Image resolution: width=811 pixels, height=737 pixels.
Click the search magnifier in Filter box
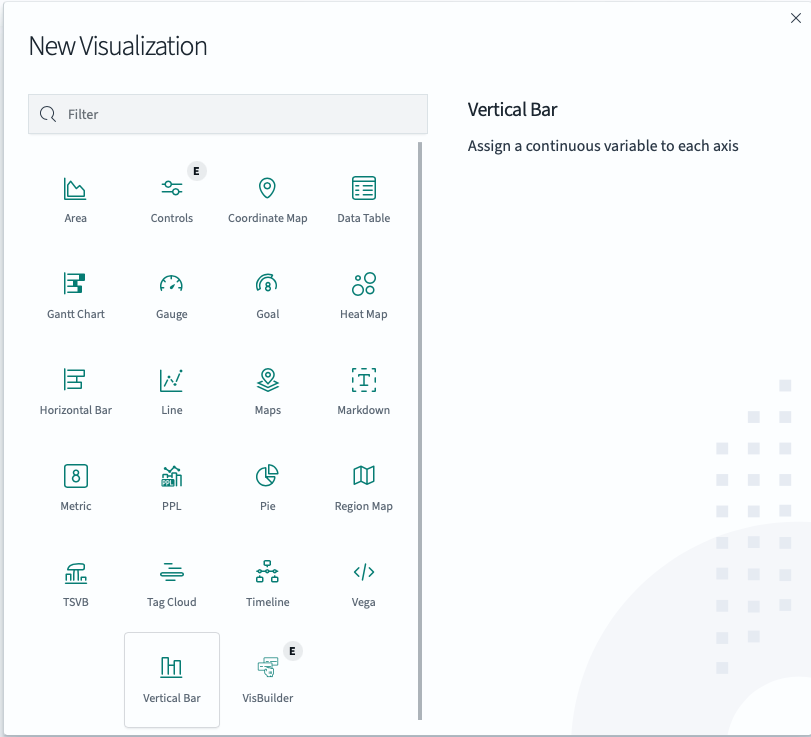tap(48, 114)
